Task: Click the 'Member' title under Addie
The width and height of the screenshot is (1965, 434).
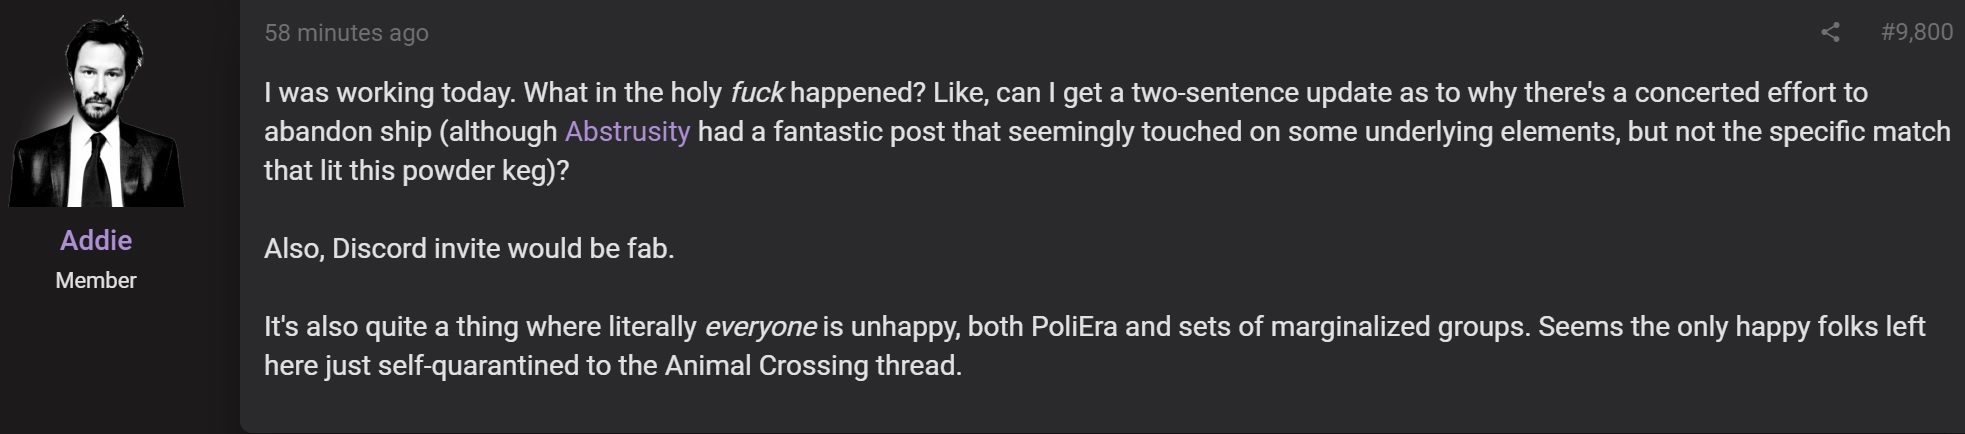Action: (x=96, y=280)
